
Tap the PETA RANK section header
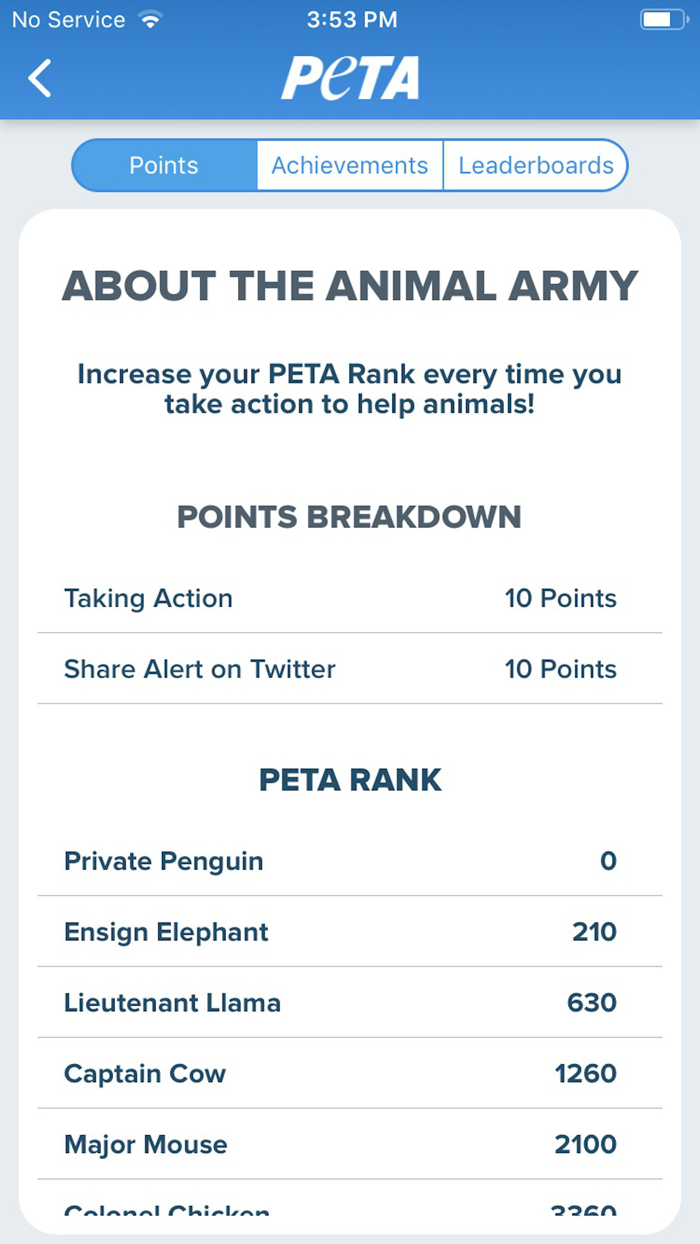(349, 780)
